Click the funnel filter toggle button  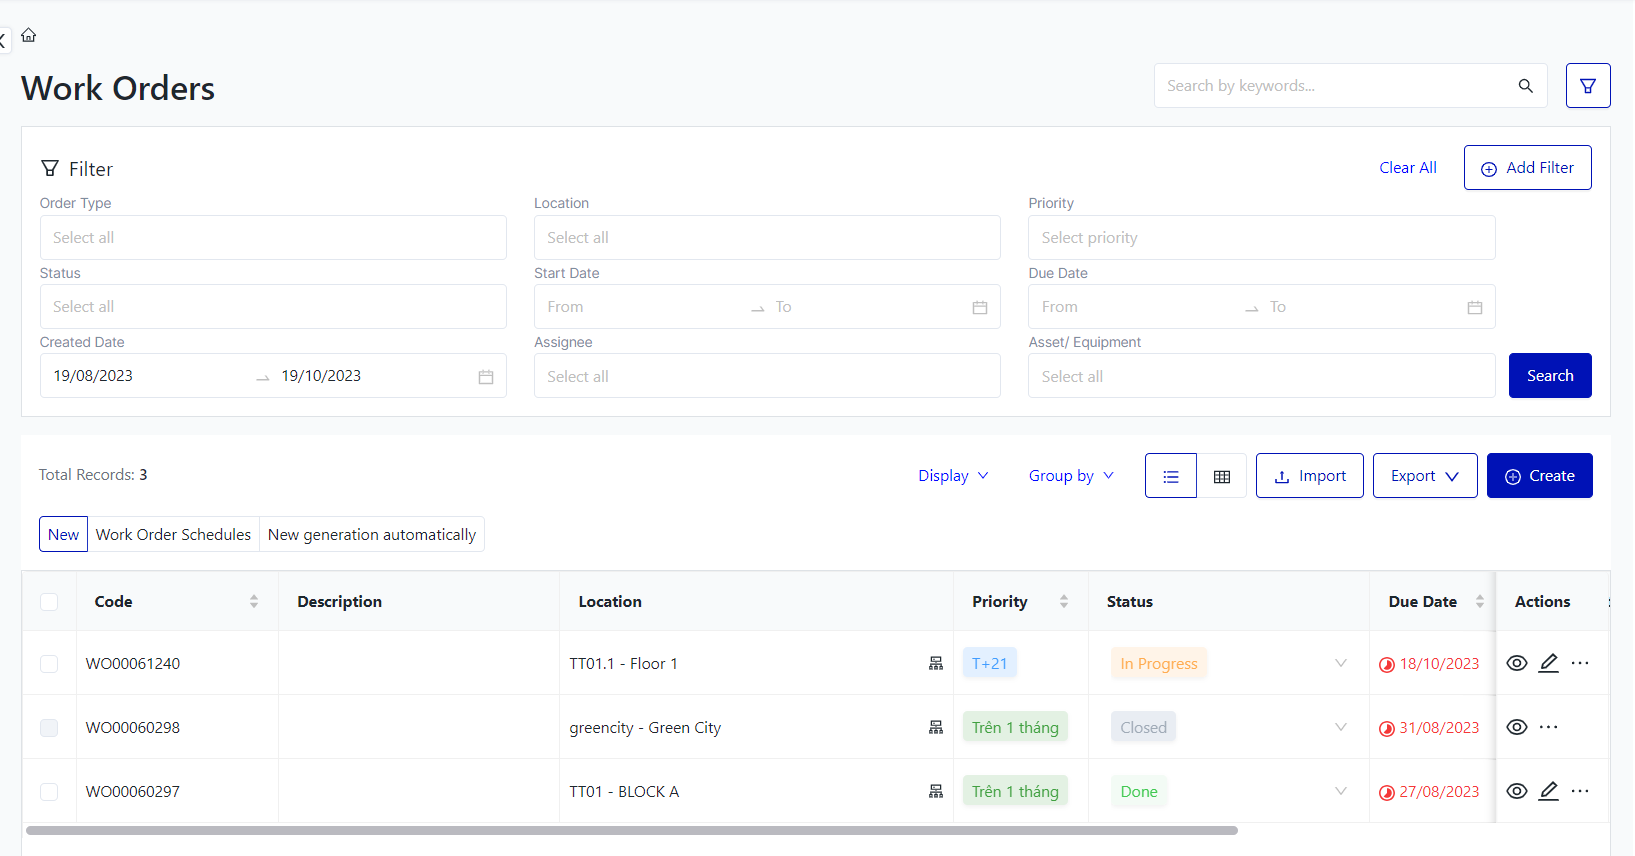tap(1587, 86)
